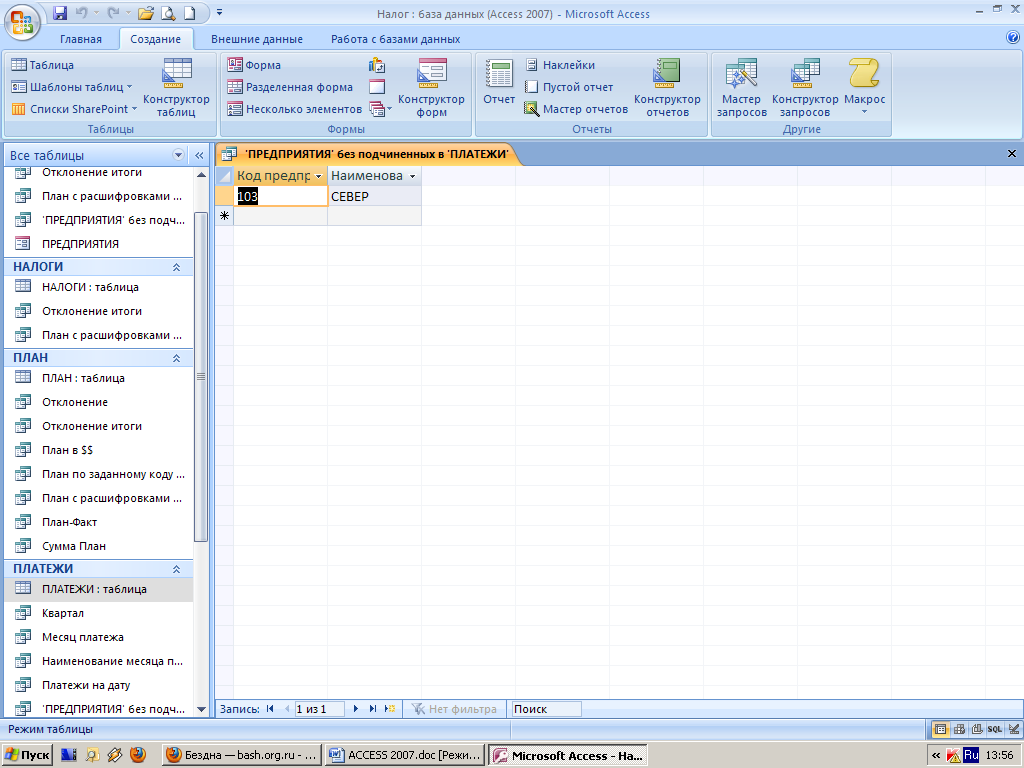The width and height of the screenshot is (1024, 768).
Task: Switch to the Главная tab
Action: (x=81, y=39)
